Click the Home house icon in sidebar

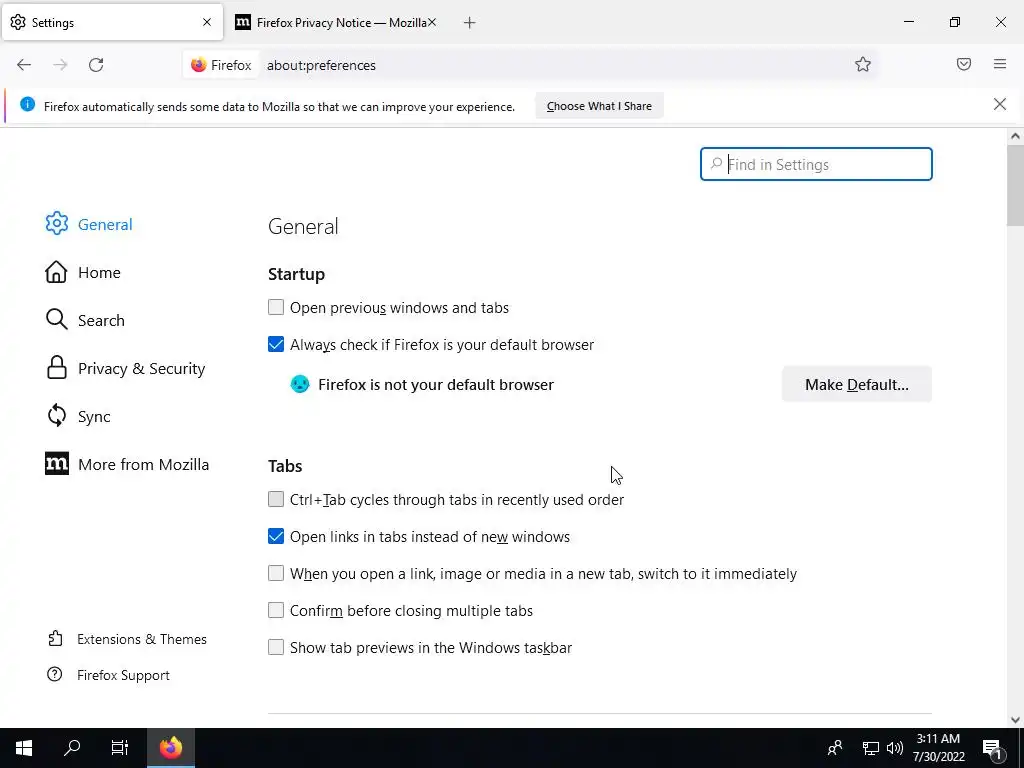(56, 272)
